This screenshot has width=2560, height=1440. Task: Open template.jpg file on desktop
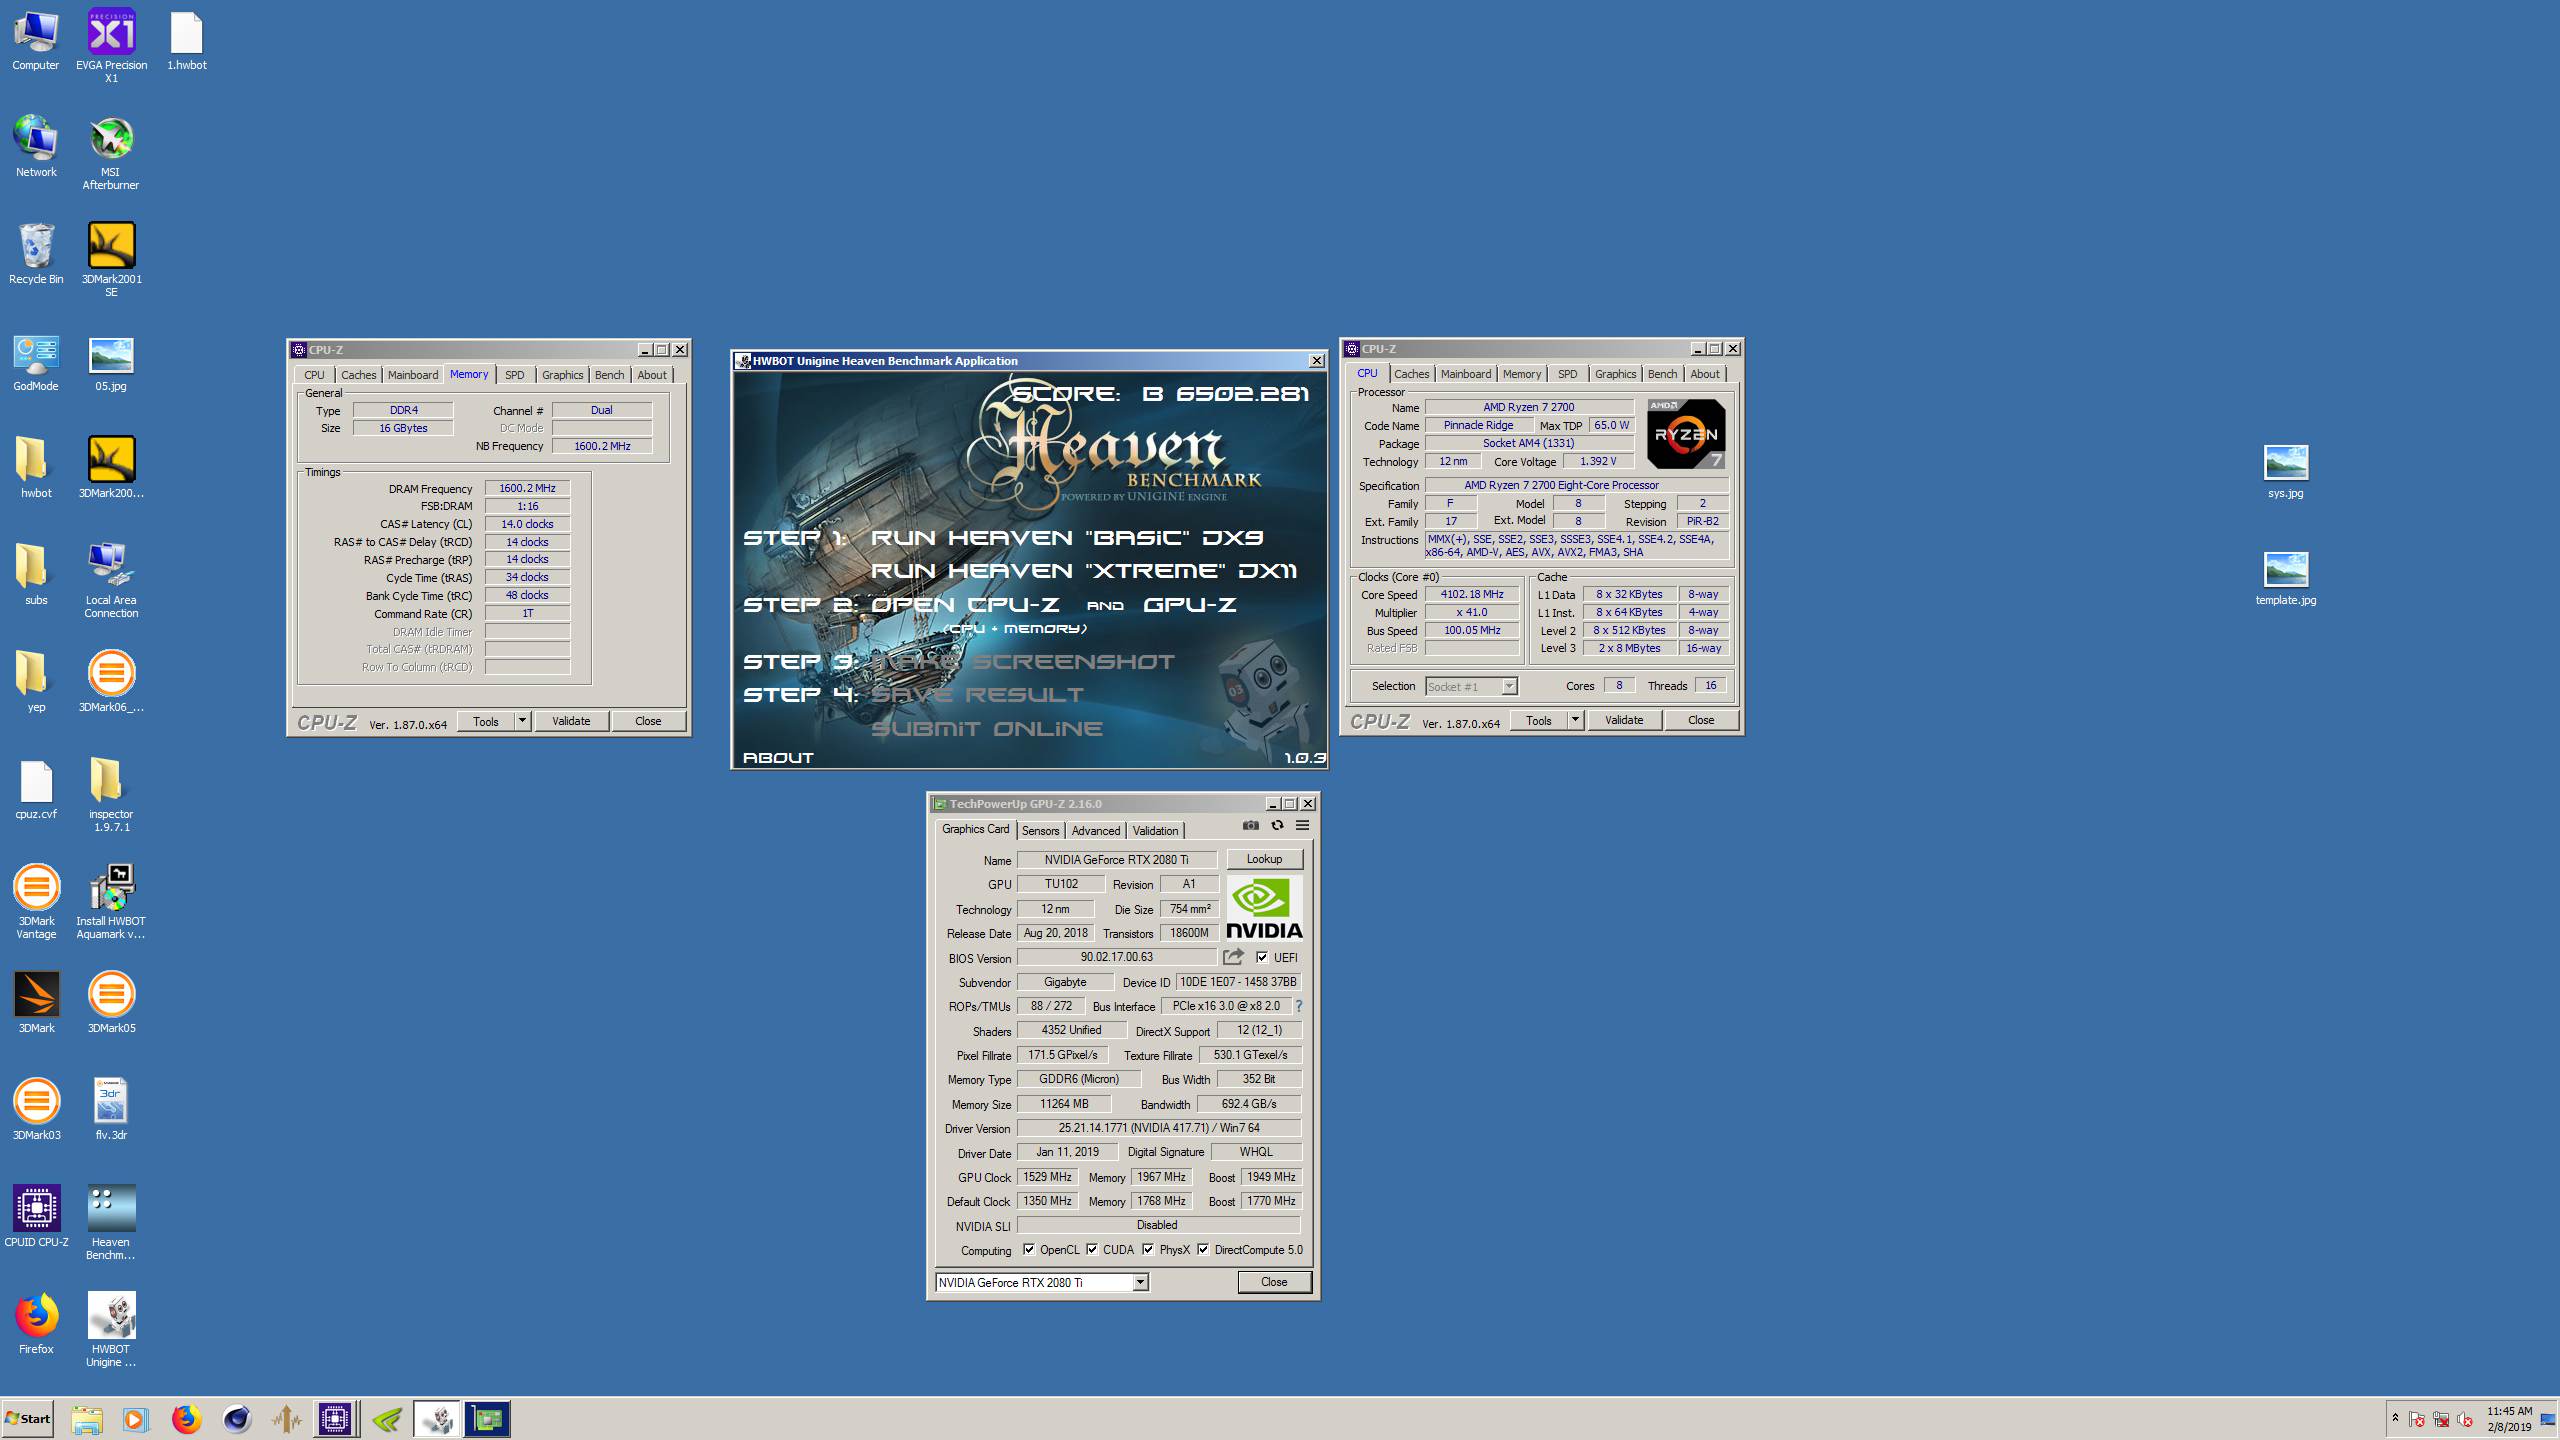(x=2285, y=578)
